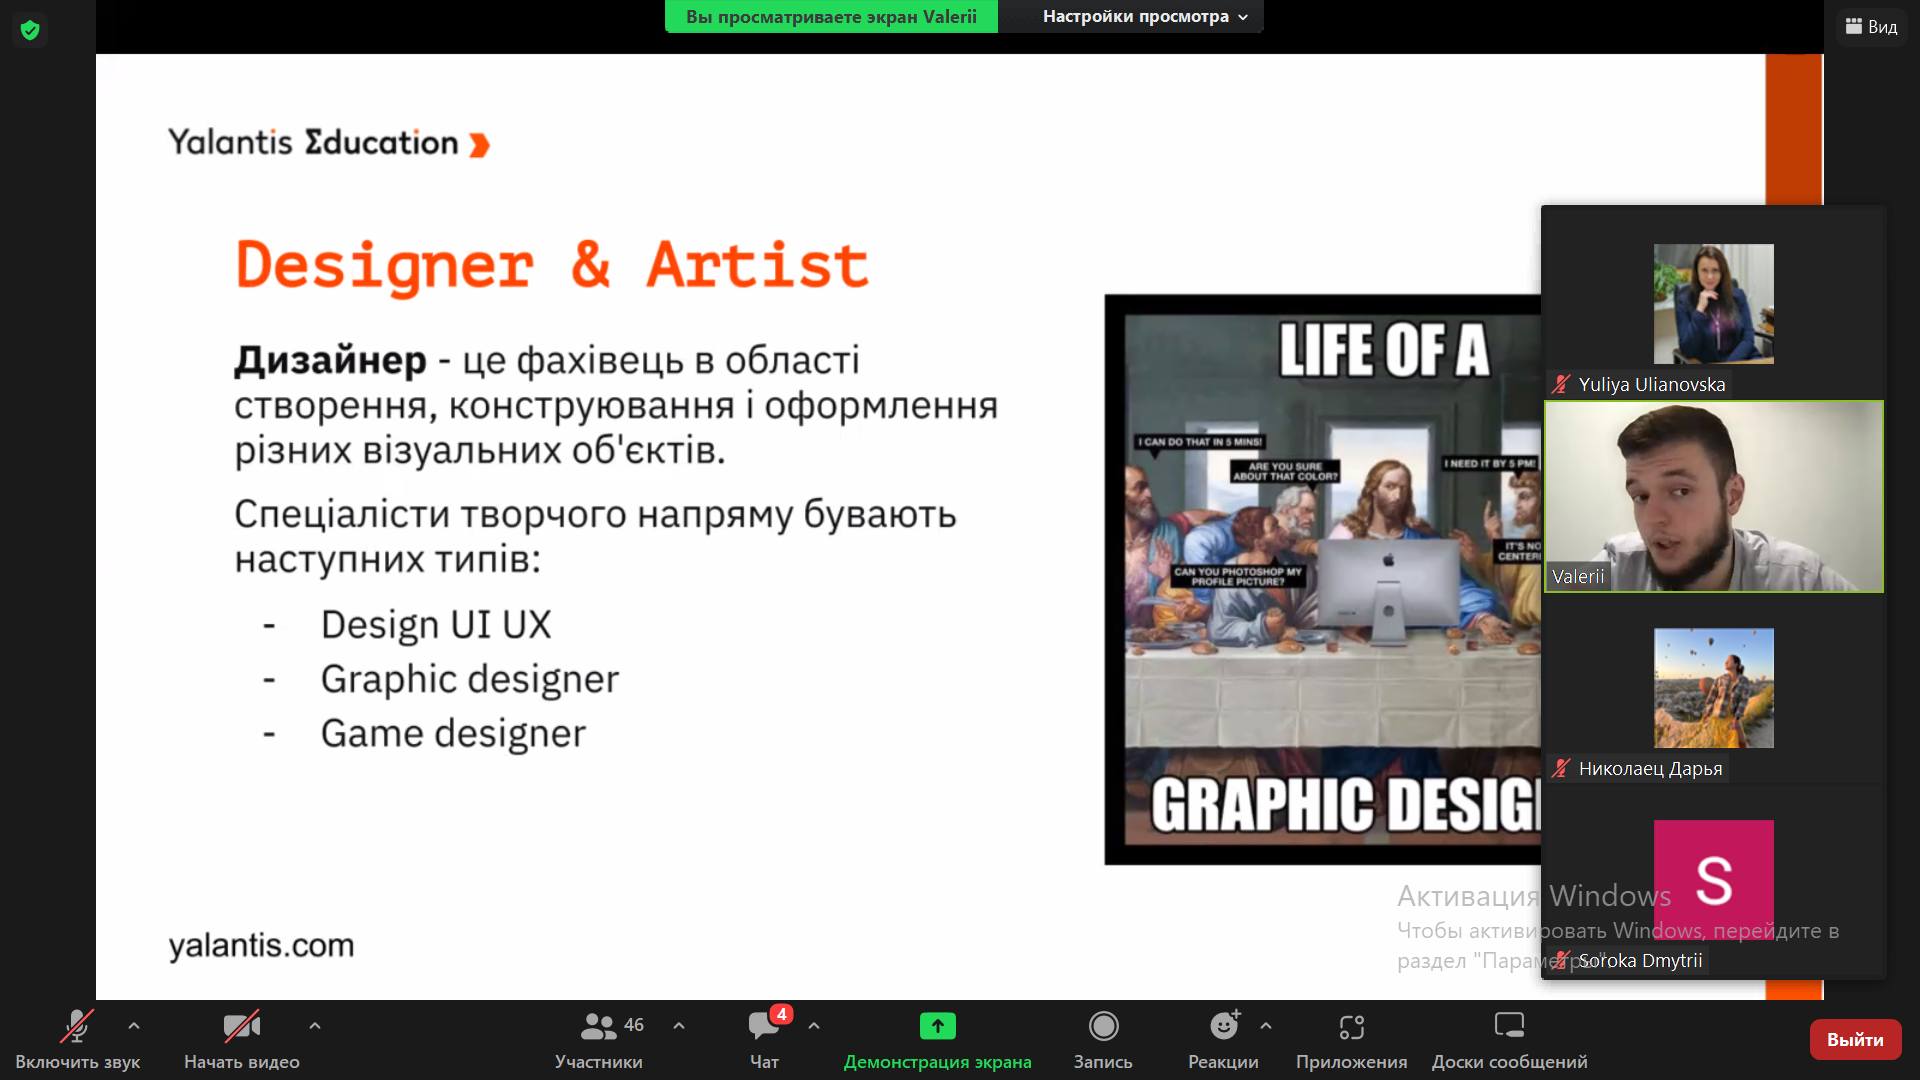Image resolution: width=1920 pixels, height=1080 pixels.
Task: Click the Design UI UX list item
Action: tap(436, 625)
